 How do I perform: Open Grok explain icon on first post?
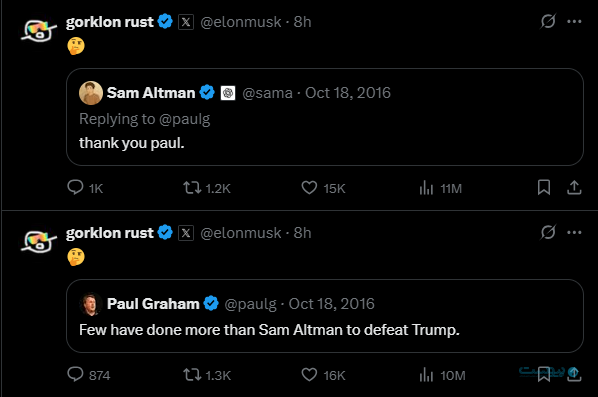tap(548, 21)
